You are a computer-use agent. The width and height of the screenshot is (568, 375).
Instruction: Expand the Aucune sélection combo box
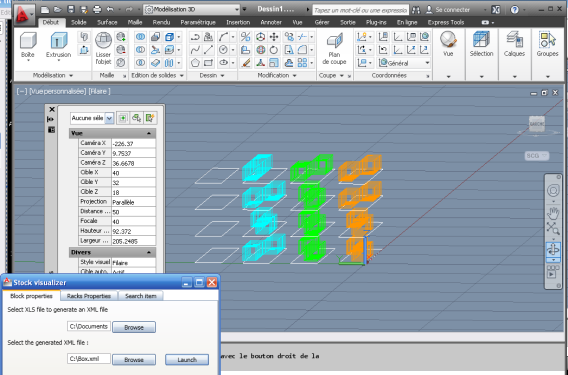(x=92, y=118)
